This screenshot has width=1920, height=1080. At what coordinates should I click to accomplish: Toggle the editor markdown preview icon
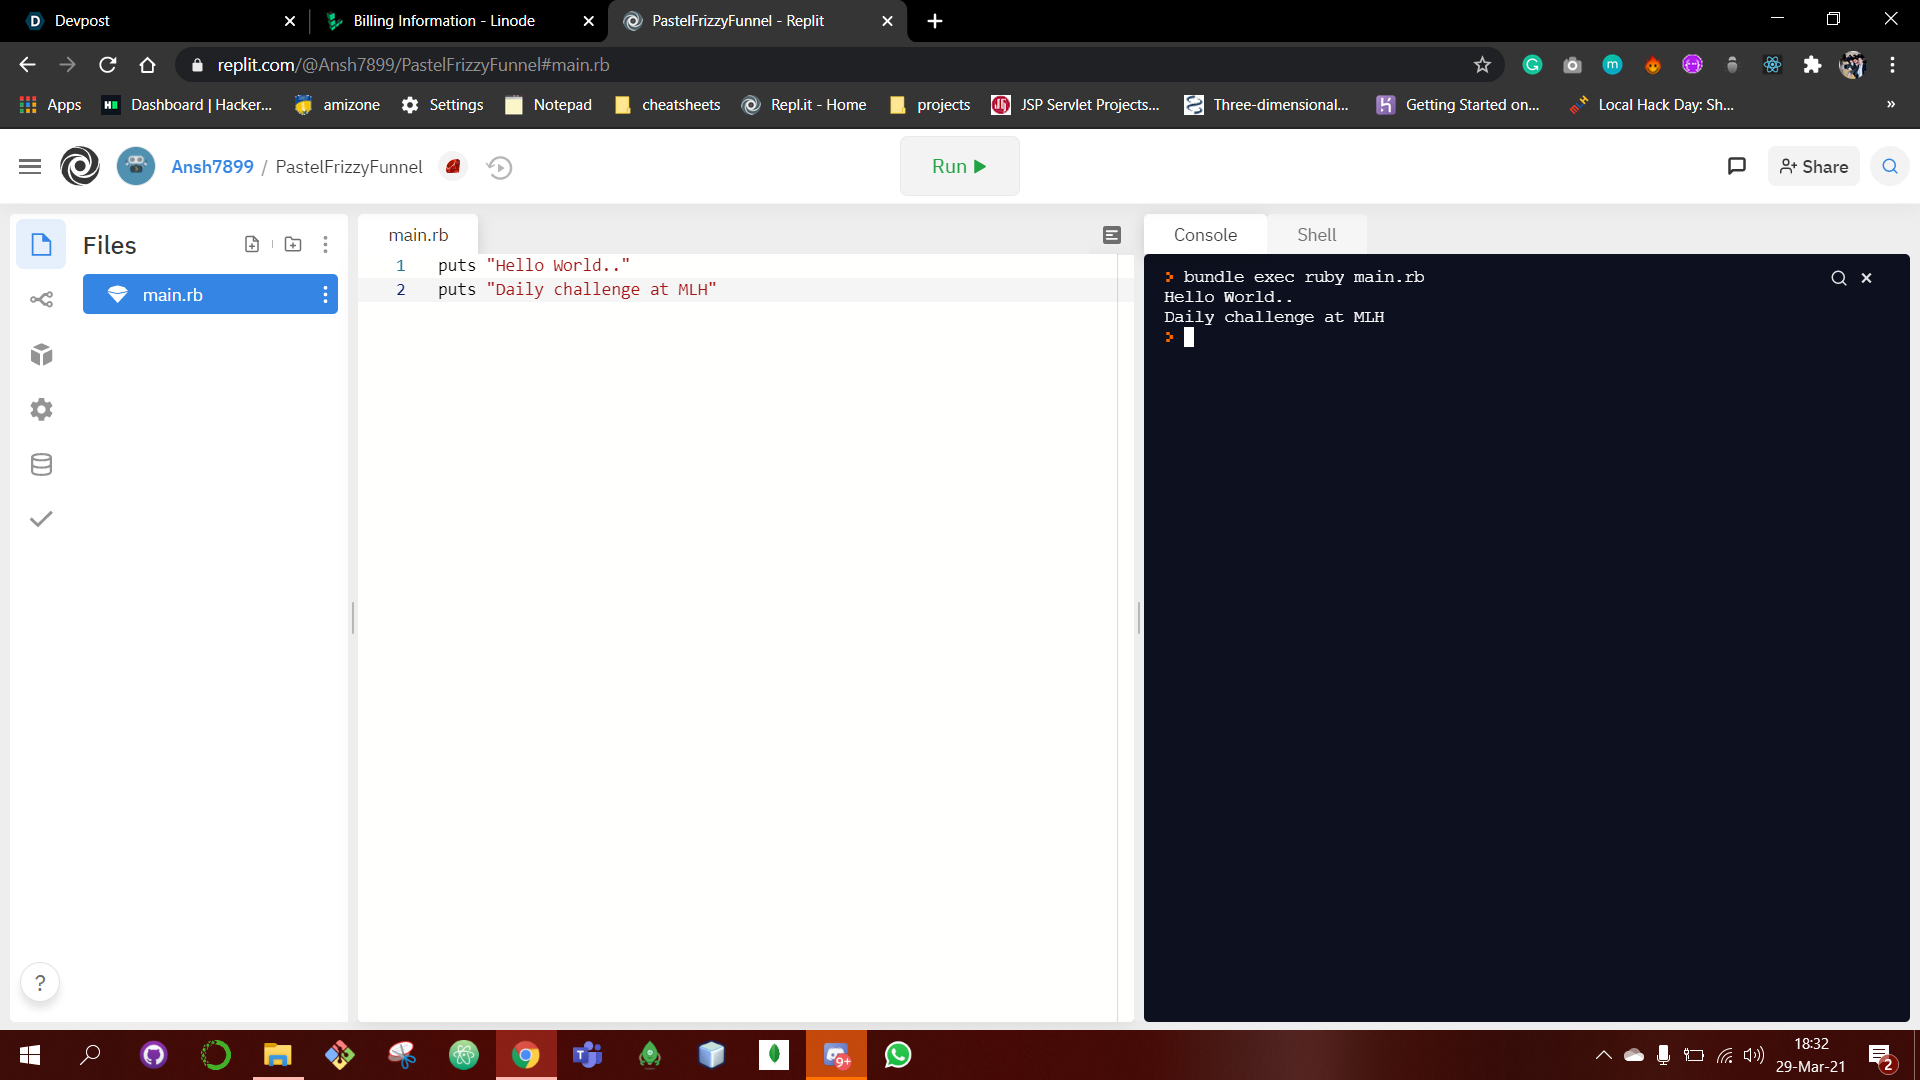tap(1111, 235)
